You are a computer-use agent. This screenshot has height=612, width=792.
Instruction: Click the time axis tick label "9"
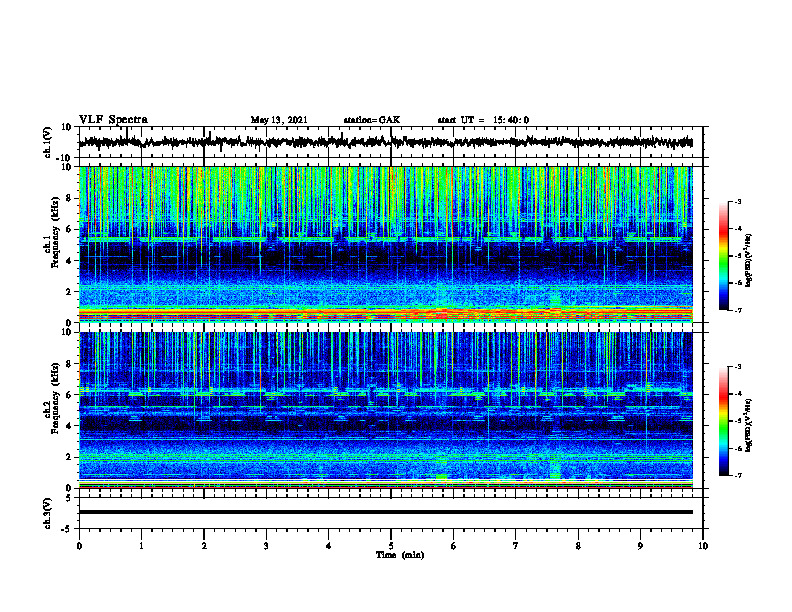click(640, 546)
